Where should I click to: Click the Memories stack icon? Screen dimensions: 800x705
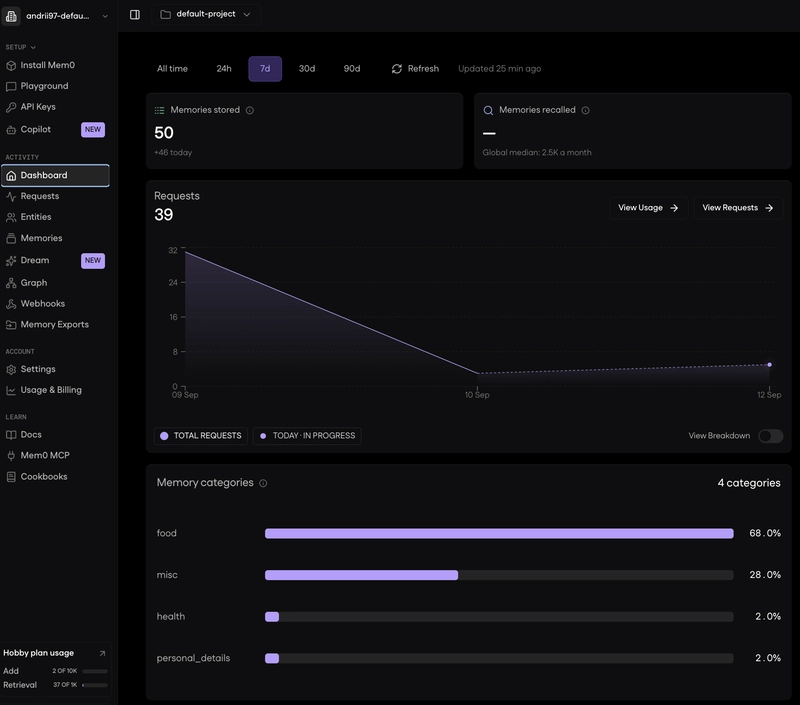click(11, 238)
